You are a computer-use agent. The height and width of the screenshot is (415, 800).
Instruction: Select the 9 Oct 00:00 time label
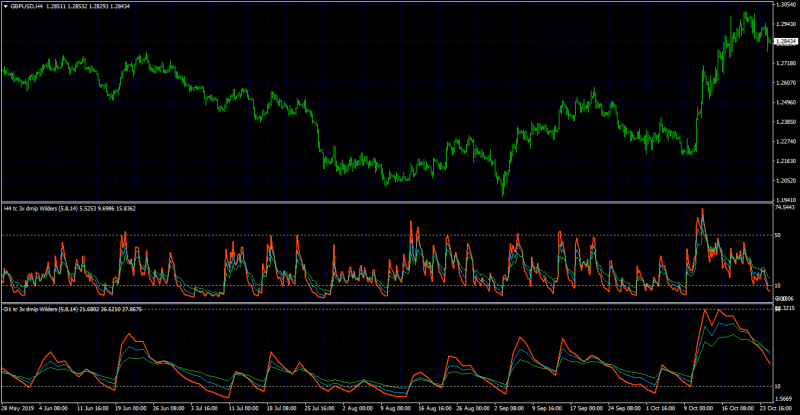[x=698, y=408]
